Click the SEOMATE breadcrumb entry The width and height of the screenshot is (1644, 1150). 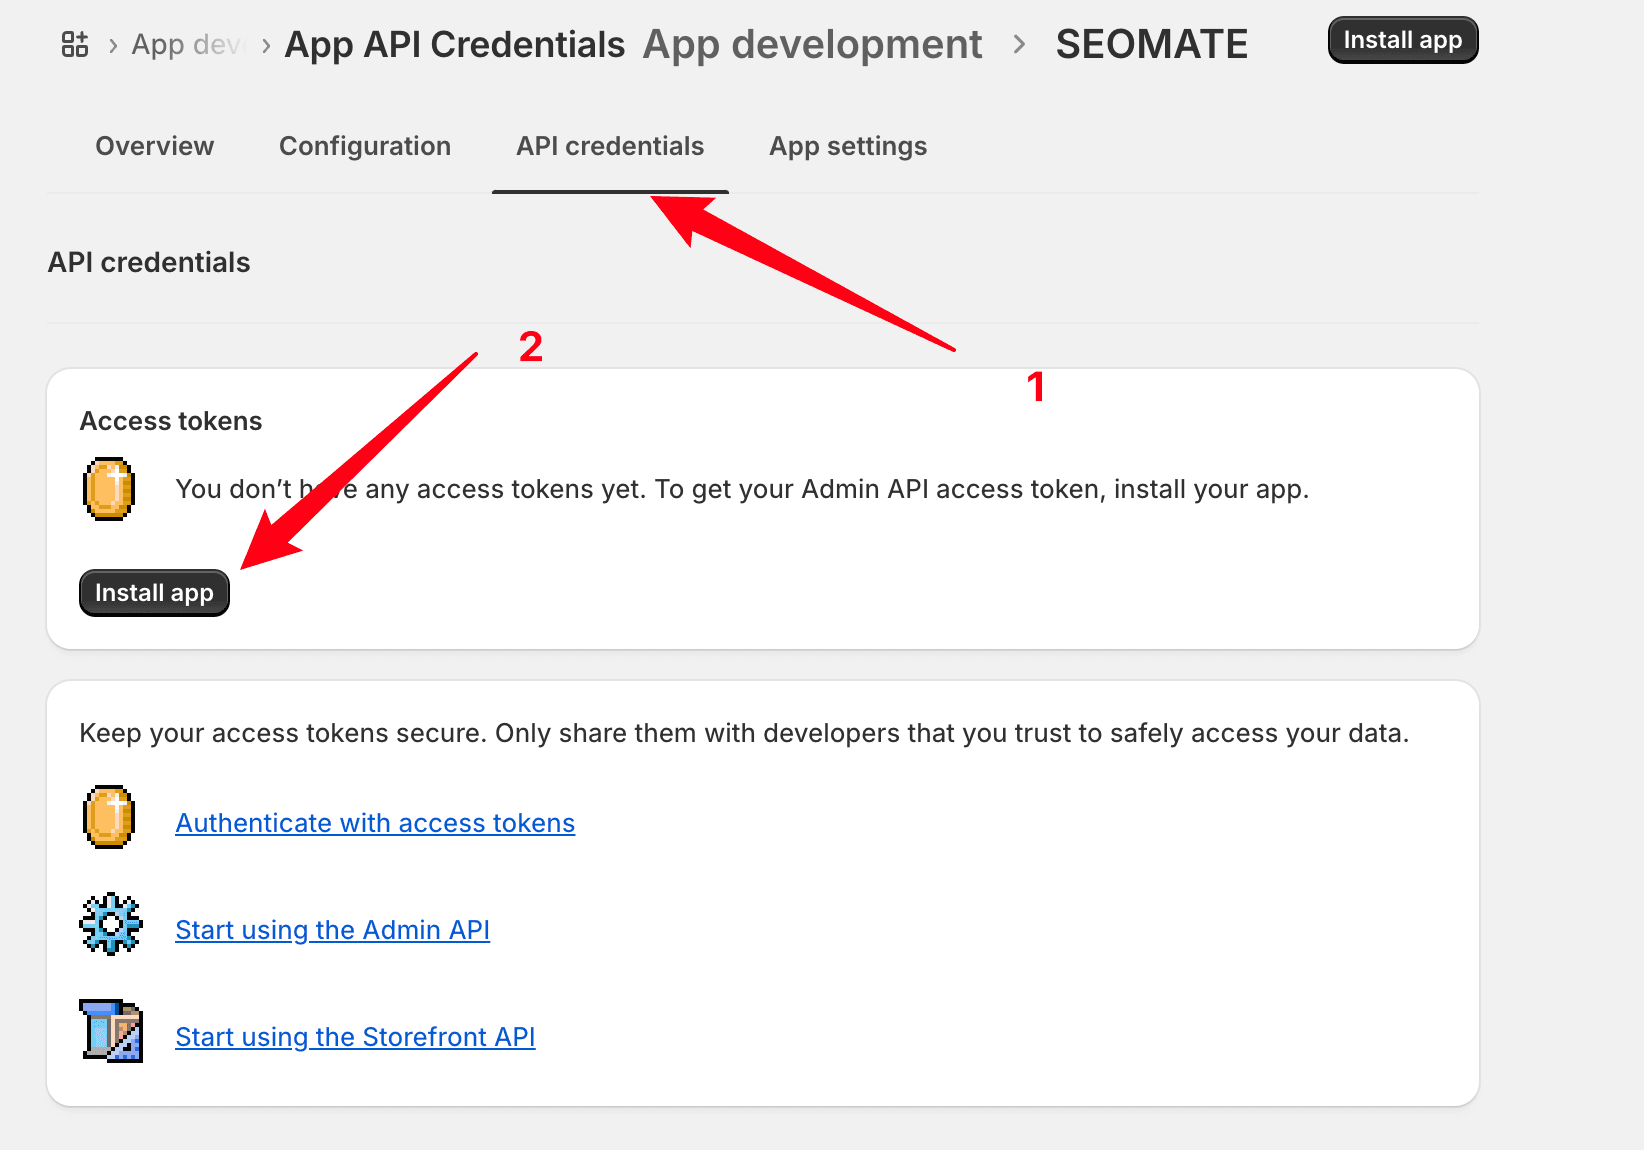pos(1151,44)
